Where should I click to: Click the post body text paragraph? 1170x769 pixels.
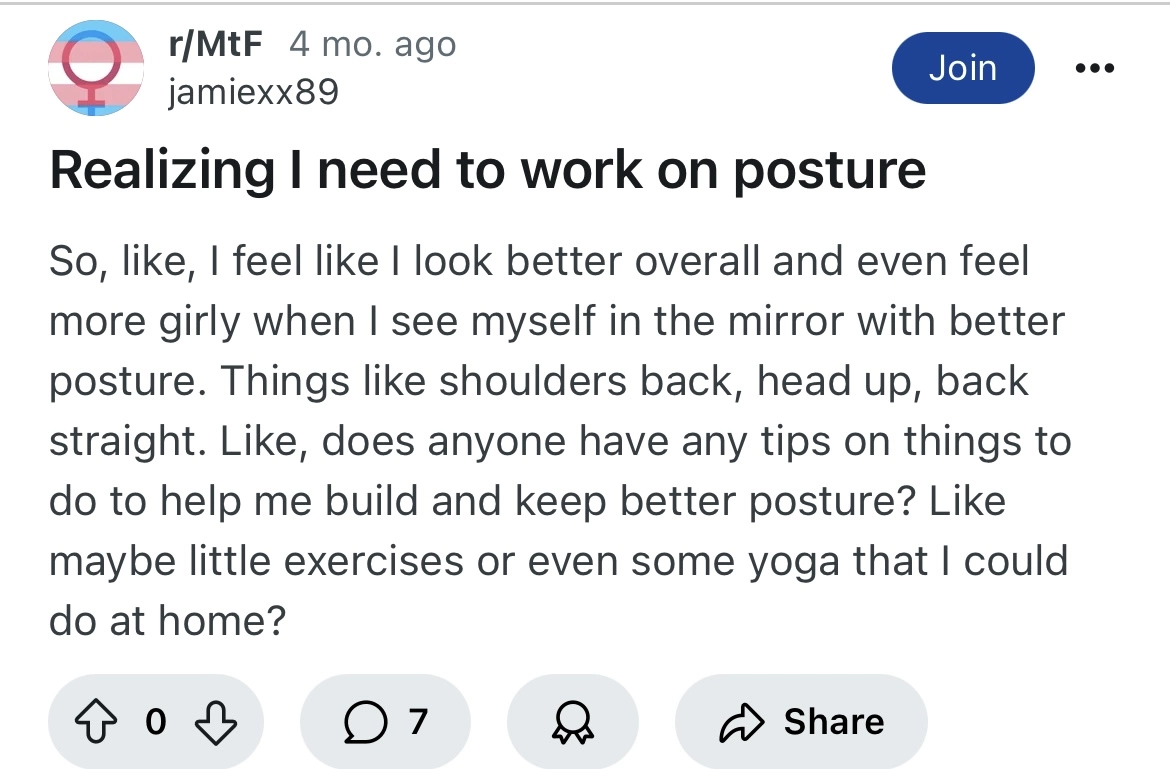point(560,440)
